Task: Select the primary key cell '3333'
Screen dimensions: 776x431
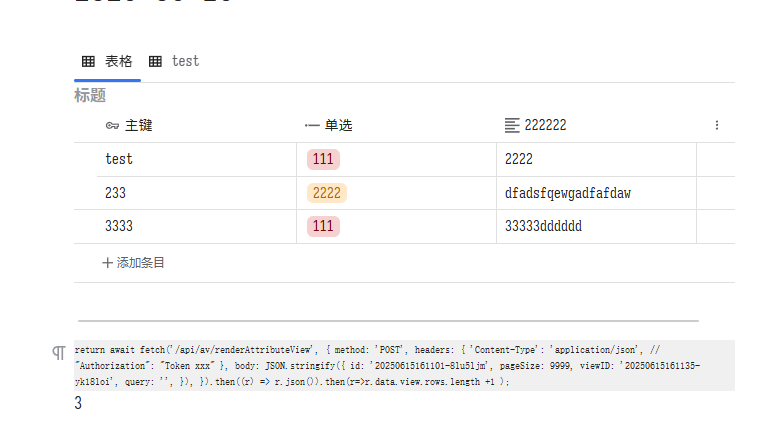Action: (119, 226)
